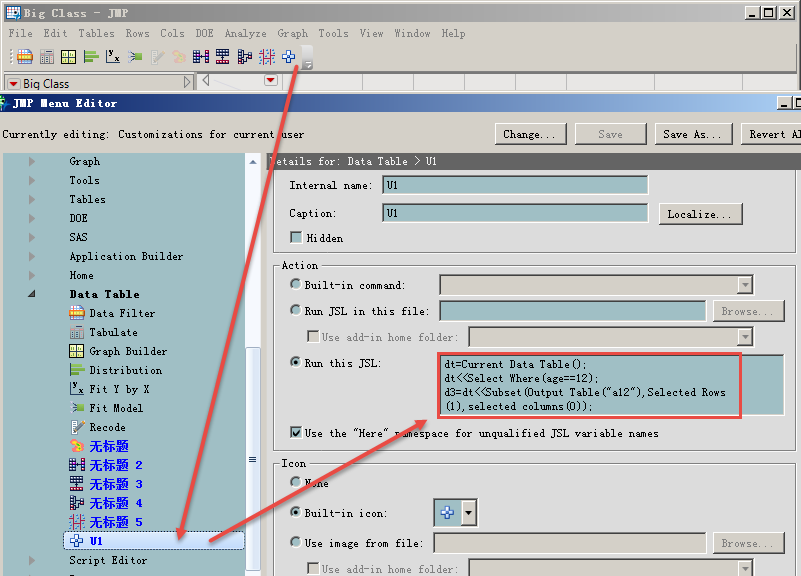Click the red-lines dotted grid toolbar icon
Screen dimensions: 801x576
[267, 57]
